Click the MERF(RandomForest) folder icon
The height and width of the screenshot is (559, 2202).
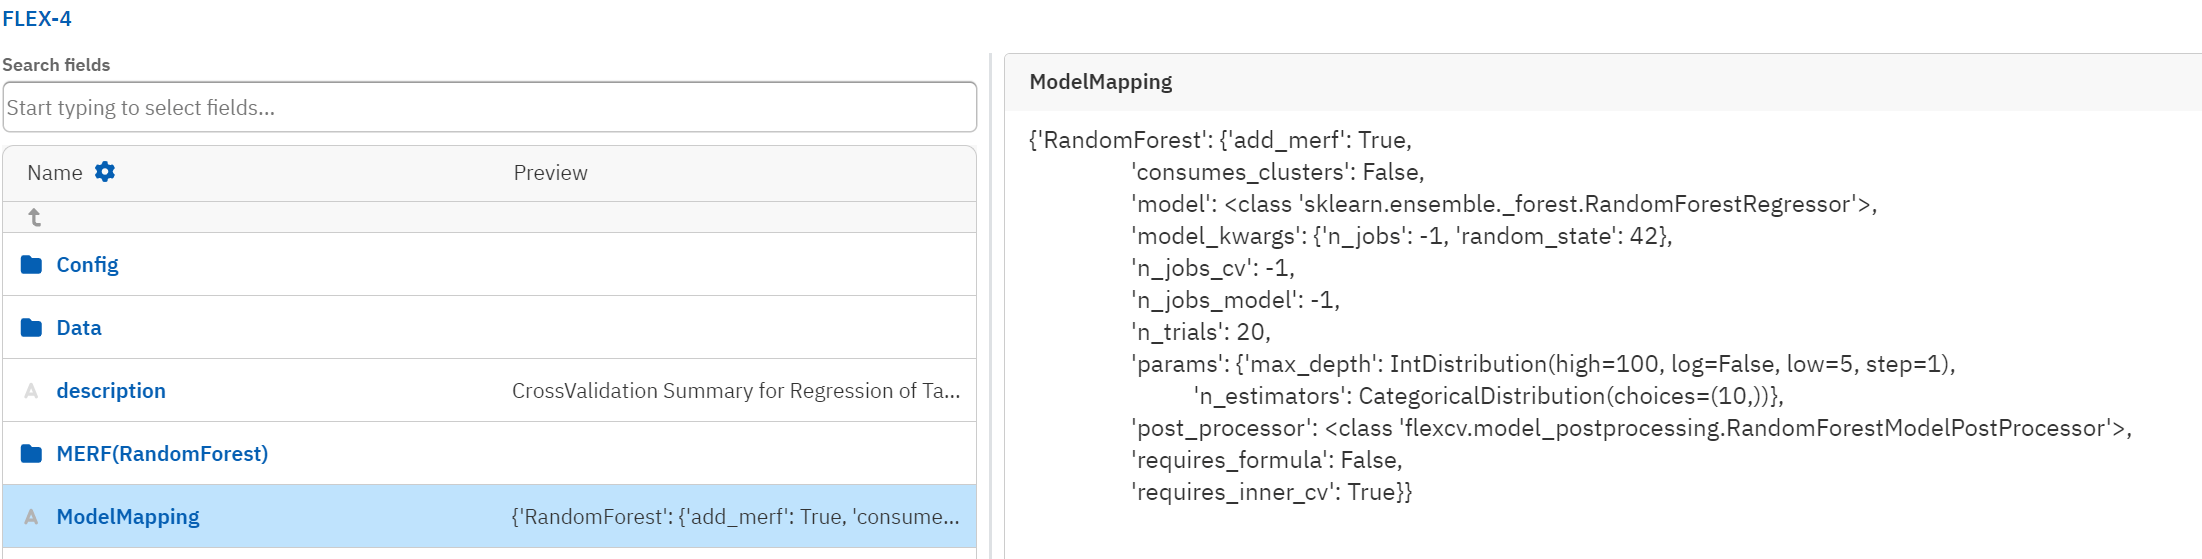[x=32, y=454]
